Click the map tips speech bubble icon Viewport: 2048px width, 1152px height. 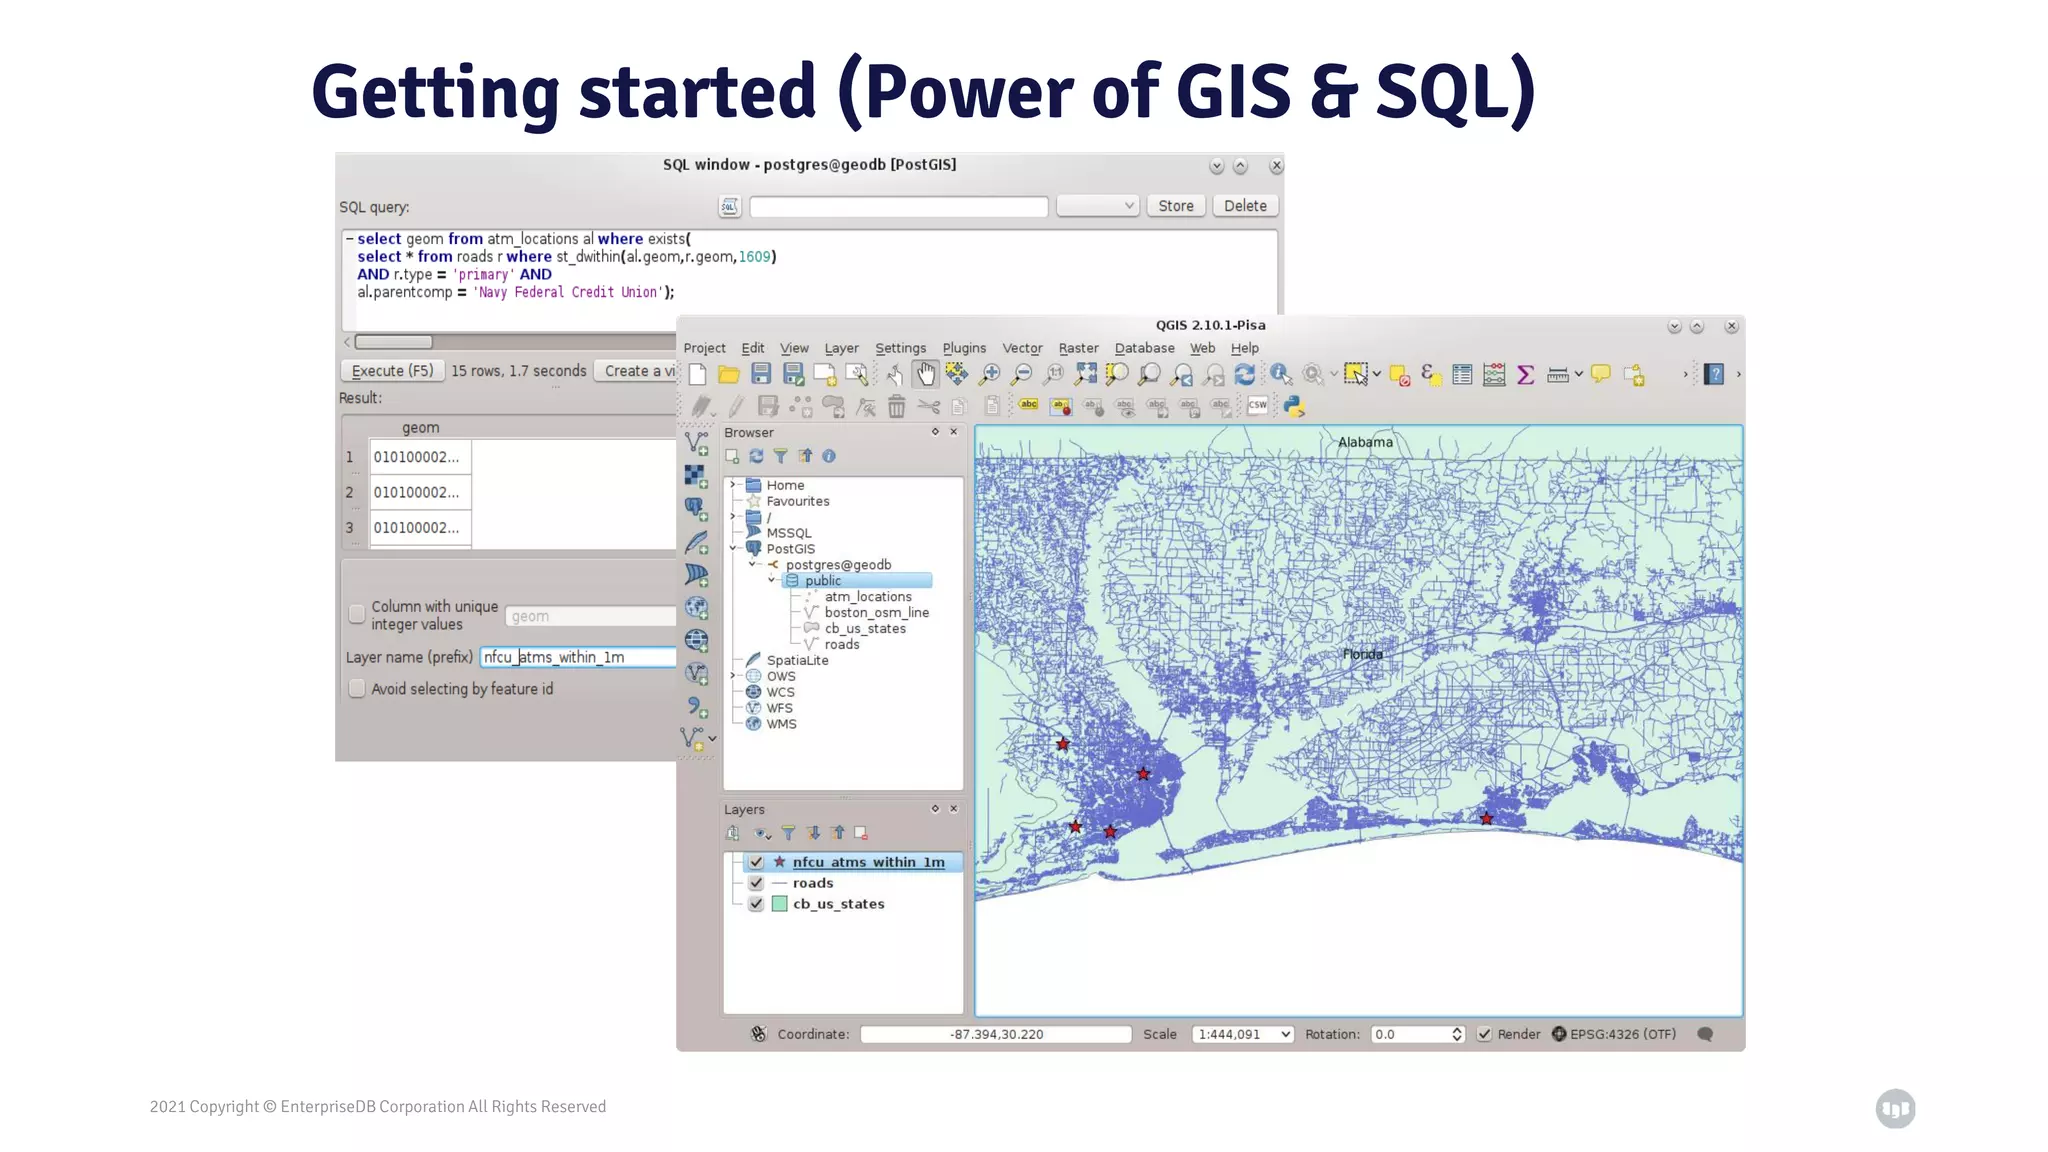point(1601,374)
